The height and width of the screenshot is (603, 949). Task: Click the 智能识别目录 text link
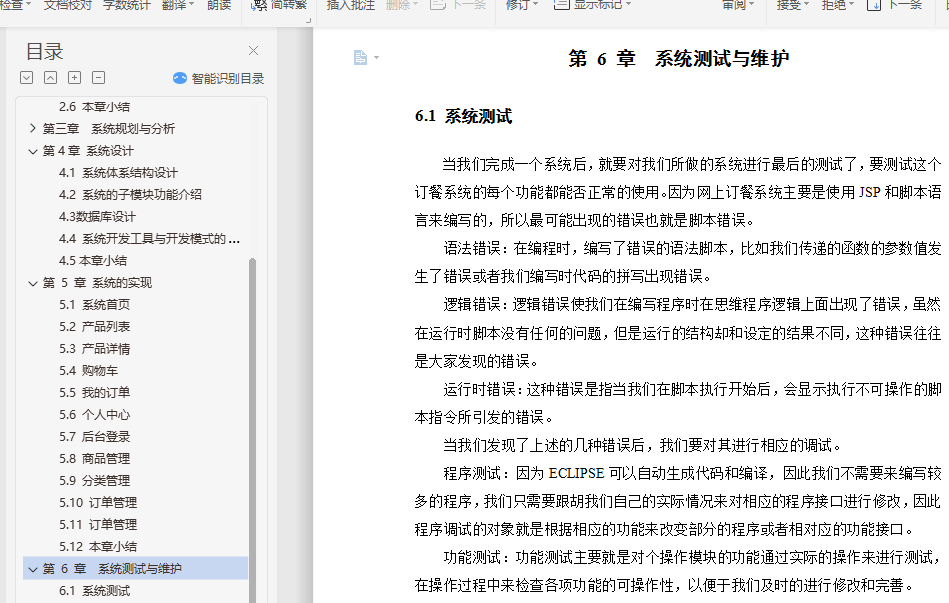tap(228, 78)
